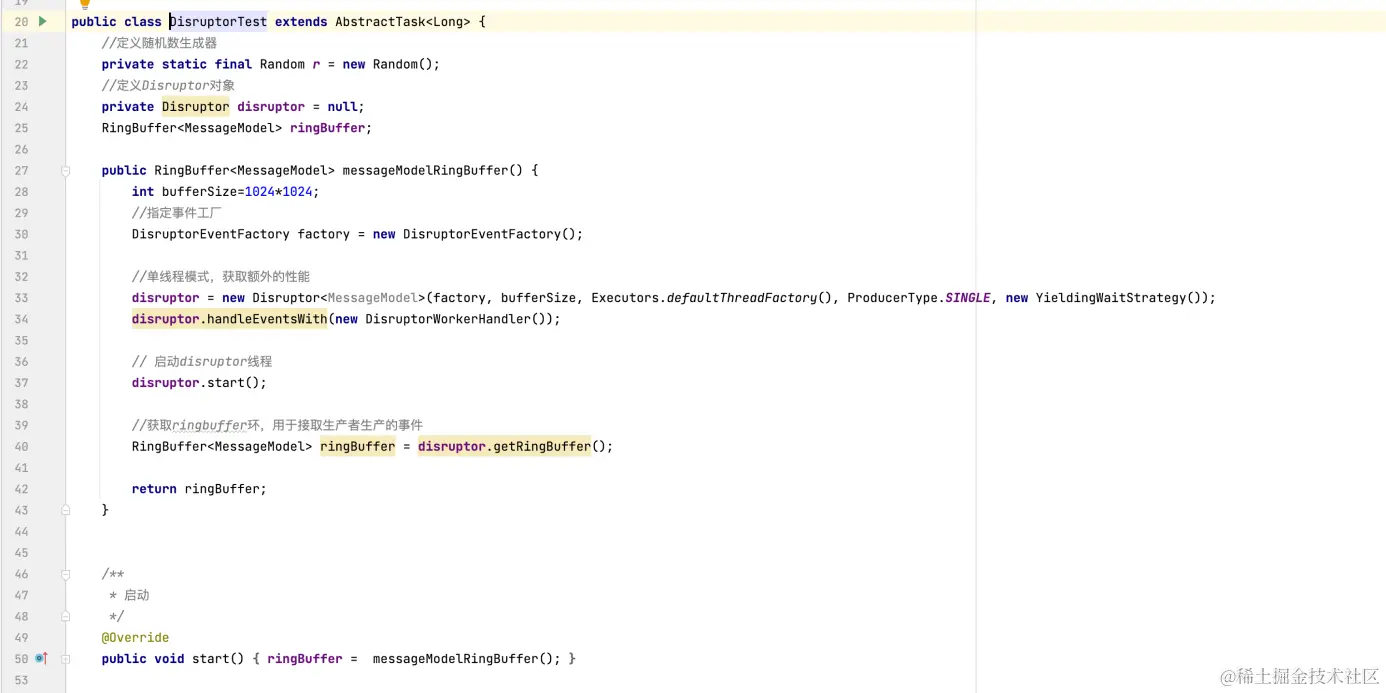
Task: Collapse the Javadoc comment starting at line 46
Action: pyautogui.click(x=66, y=575)
